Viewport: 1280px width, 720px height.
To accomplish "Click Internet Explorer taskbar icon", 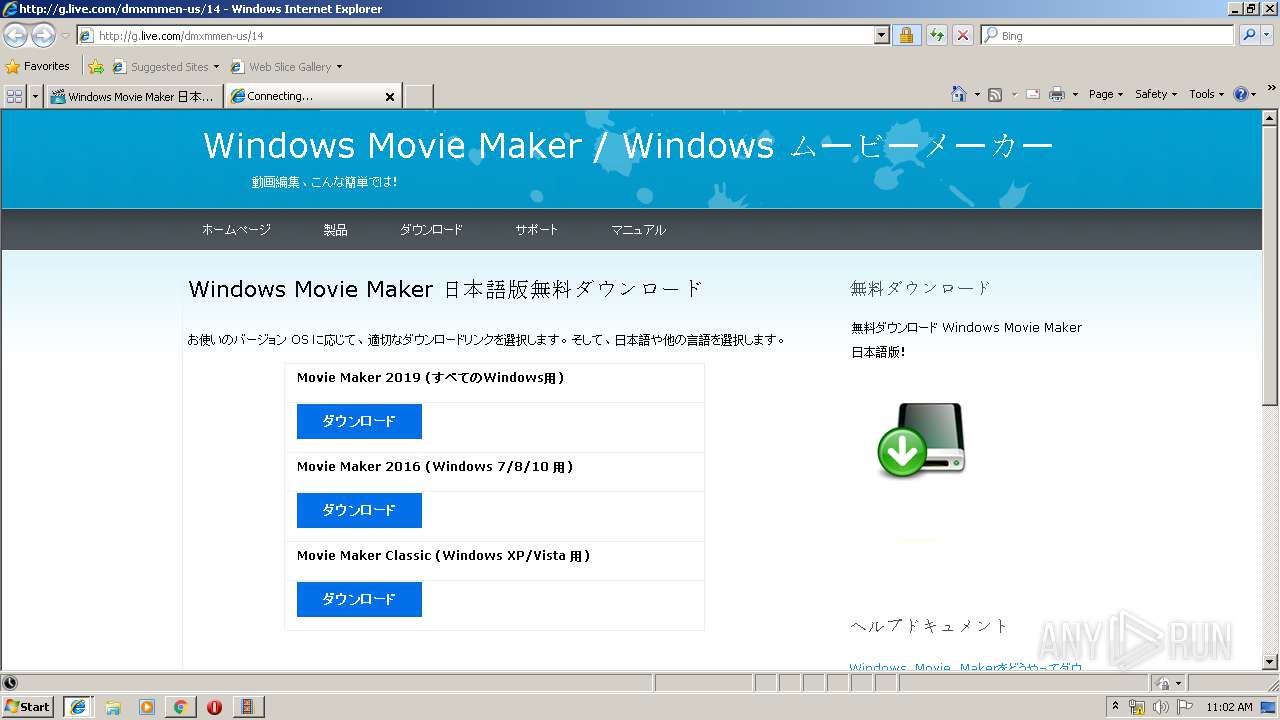I will click(77, 706).
